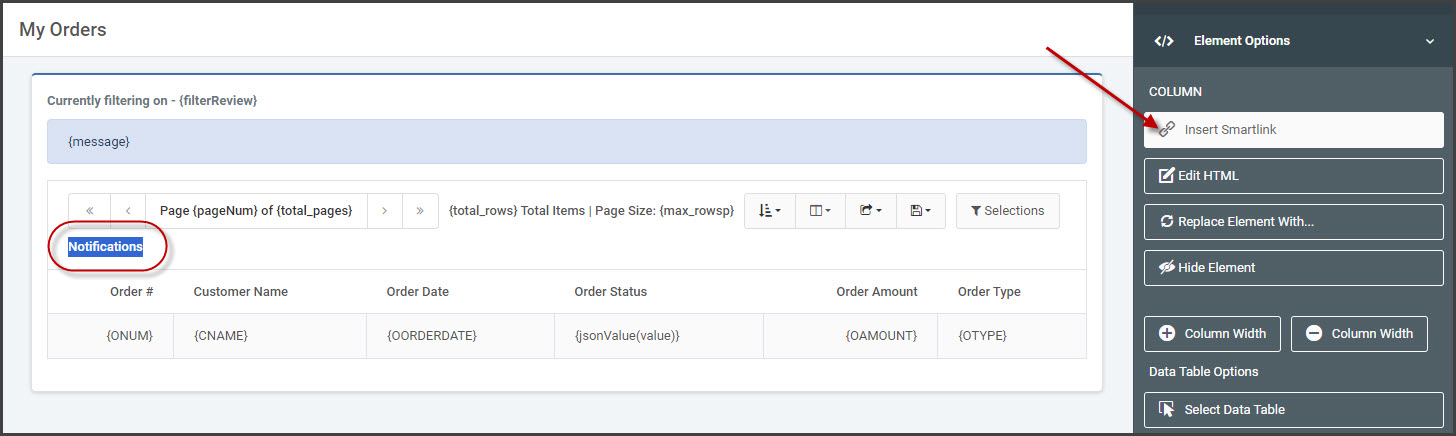Image resolution: width=1456 pixels, height=436 pixels.
Task: Click Replace Element With button
Action: tap(1294, 222)
